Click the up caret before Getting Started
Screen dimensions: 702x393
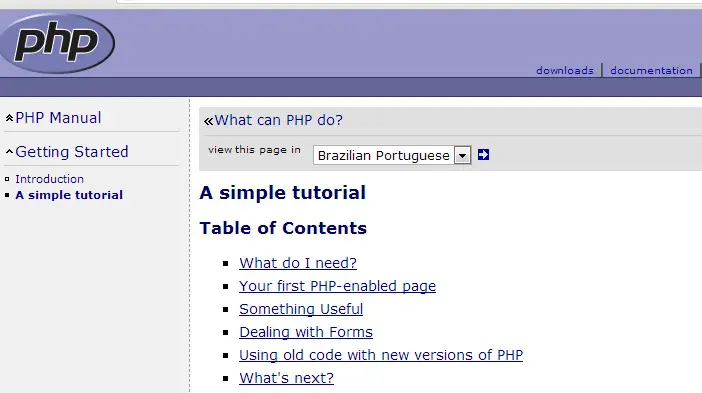[x=9, y=152]
